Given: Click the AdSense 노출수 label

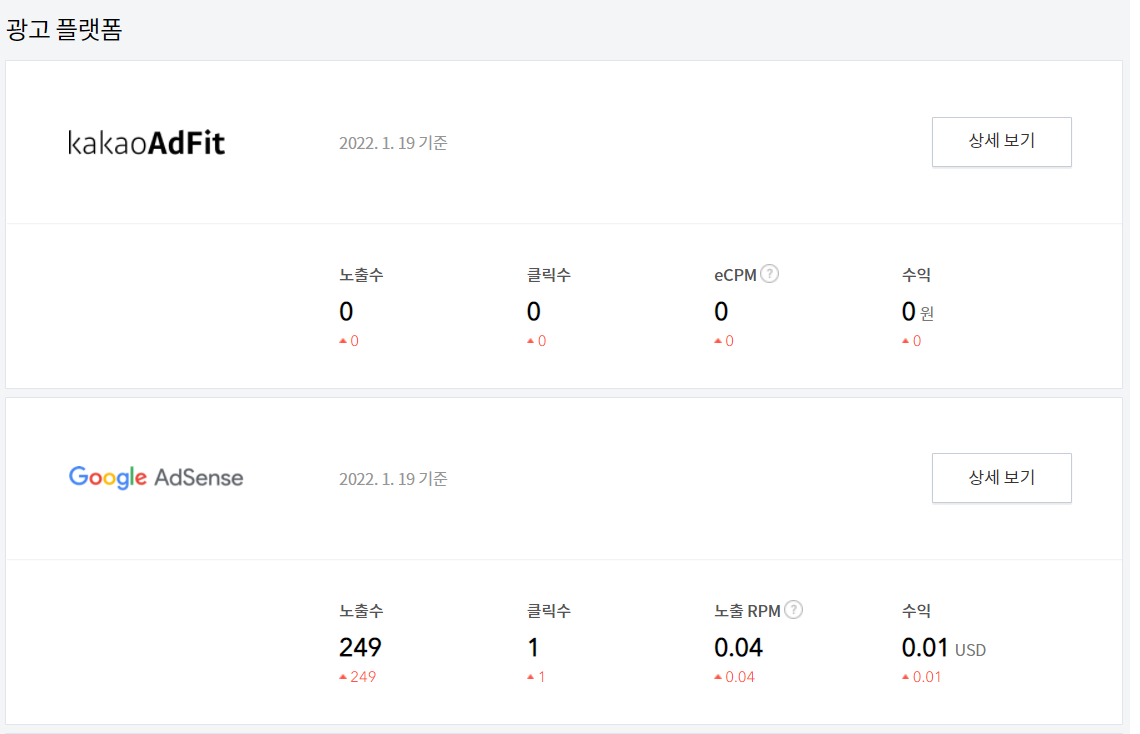Looking at the screenshot, I should click(361, 611).
